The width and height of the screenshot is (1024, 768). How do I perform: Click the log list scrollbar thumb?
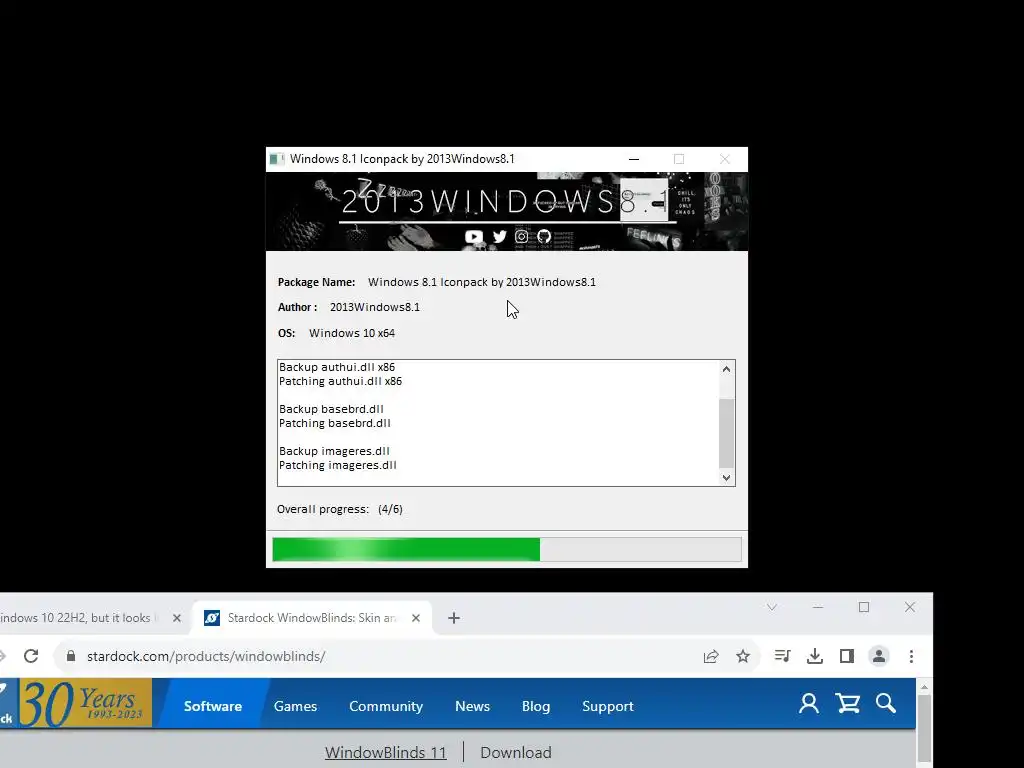[x=726, y=434]
